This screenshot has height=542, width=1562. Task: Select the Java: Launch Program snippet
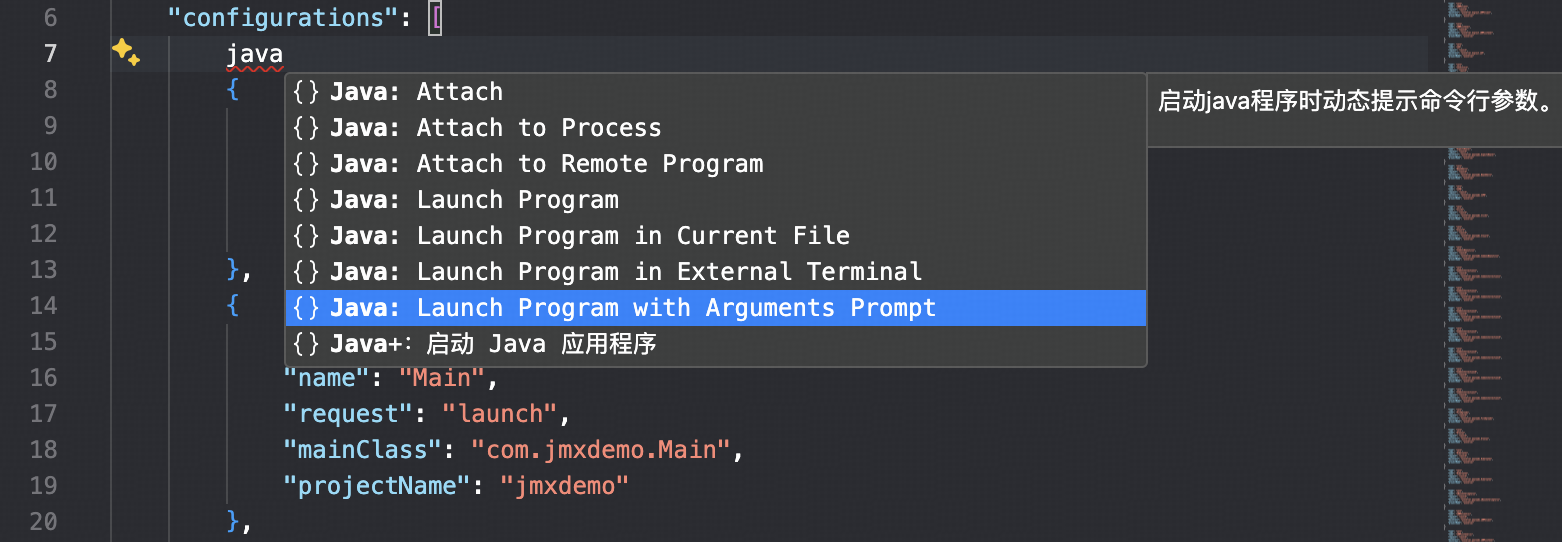pos(715,200)
